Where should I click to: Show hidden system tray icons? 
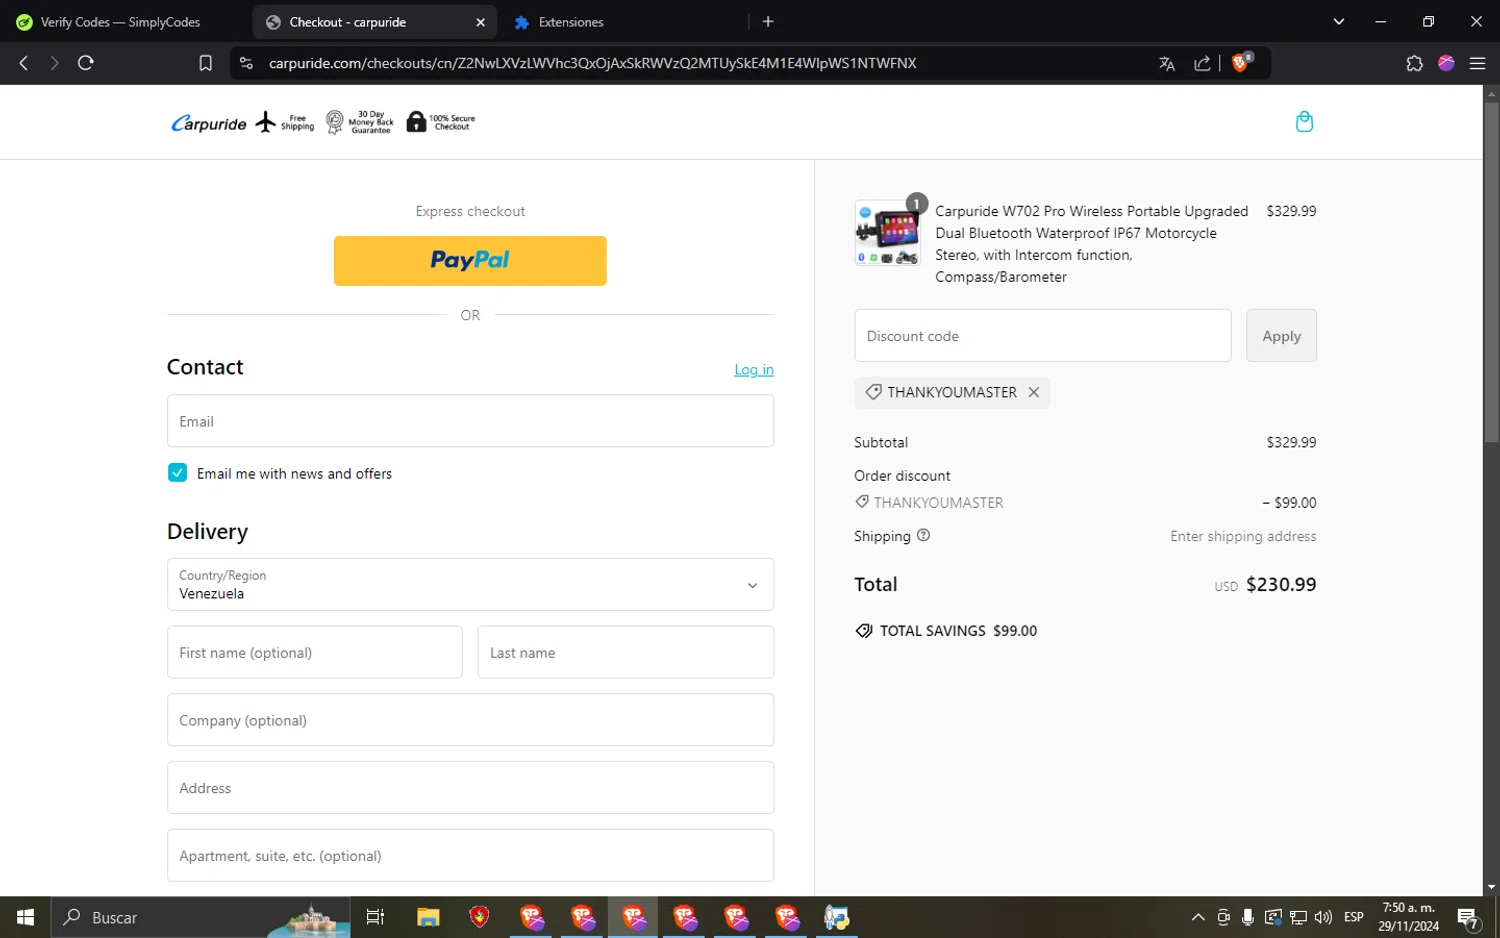click(1197, 917)
